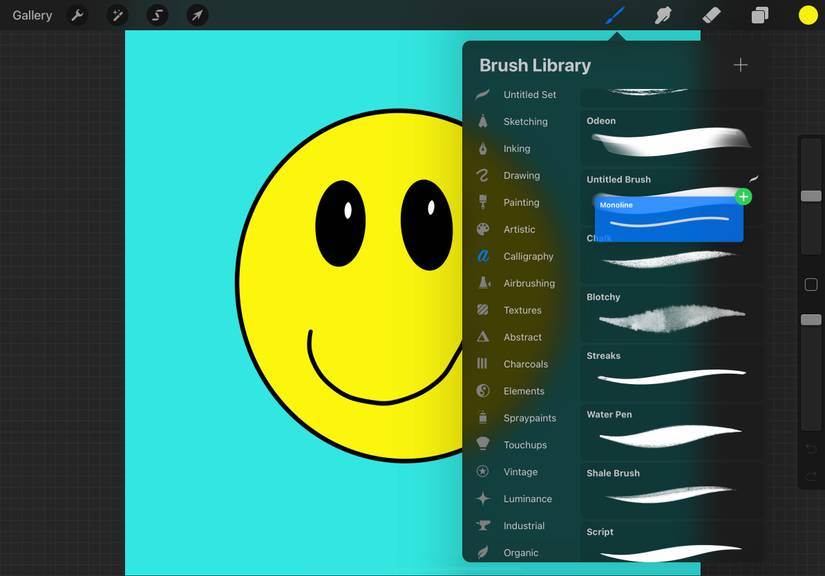The width and height of the screenshot is (825, 576).
Task: Tap the Paintbrush tool icon
Action: tap(615, 15)
